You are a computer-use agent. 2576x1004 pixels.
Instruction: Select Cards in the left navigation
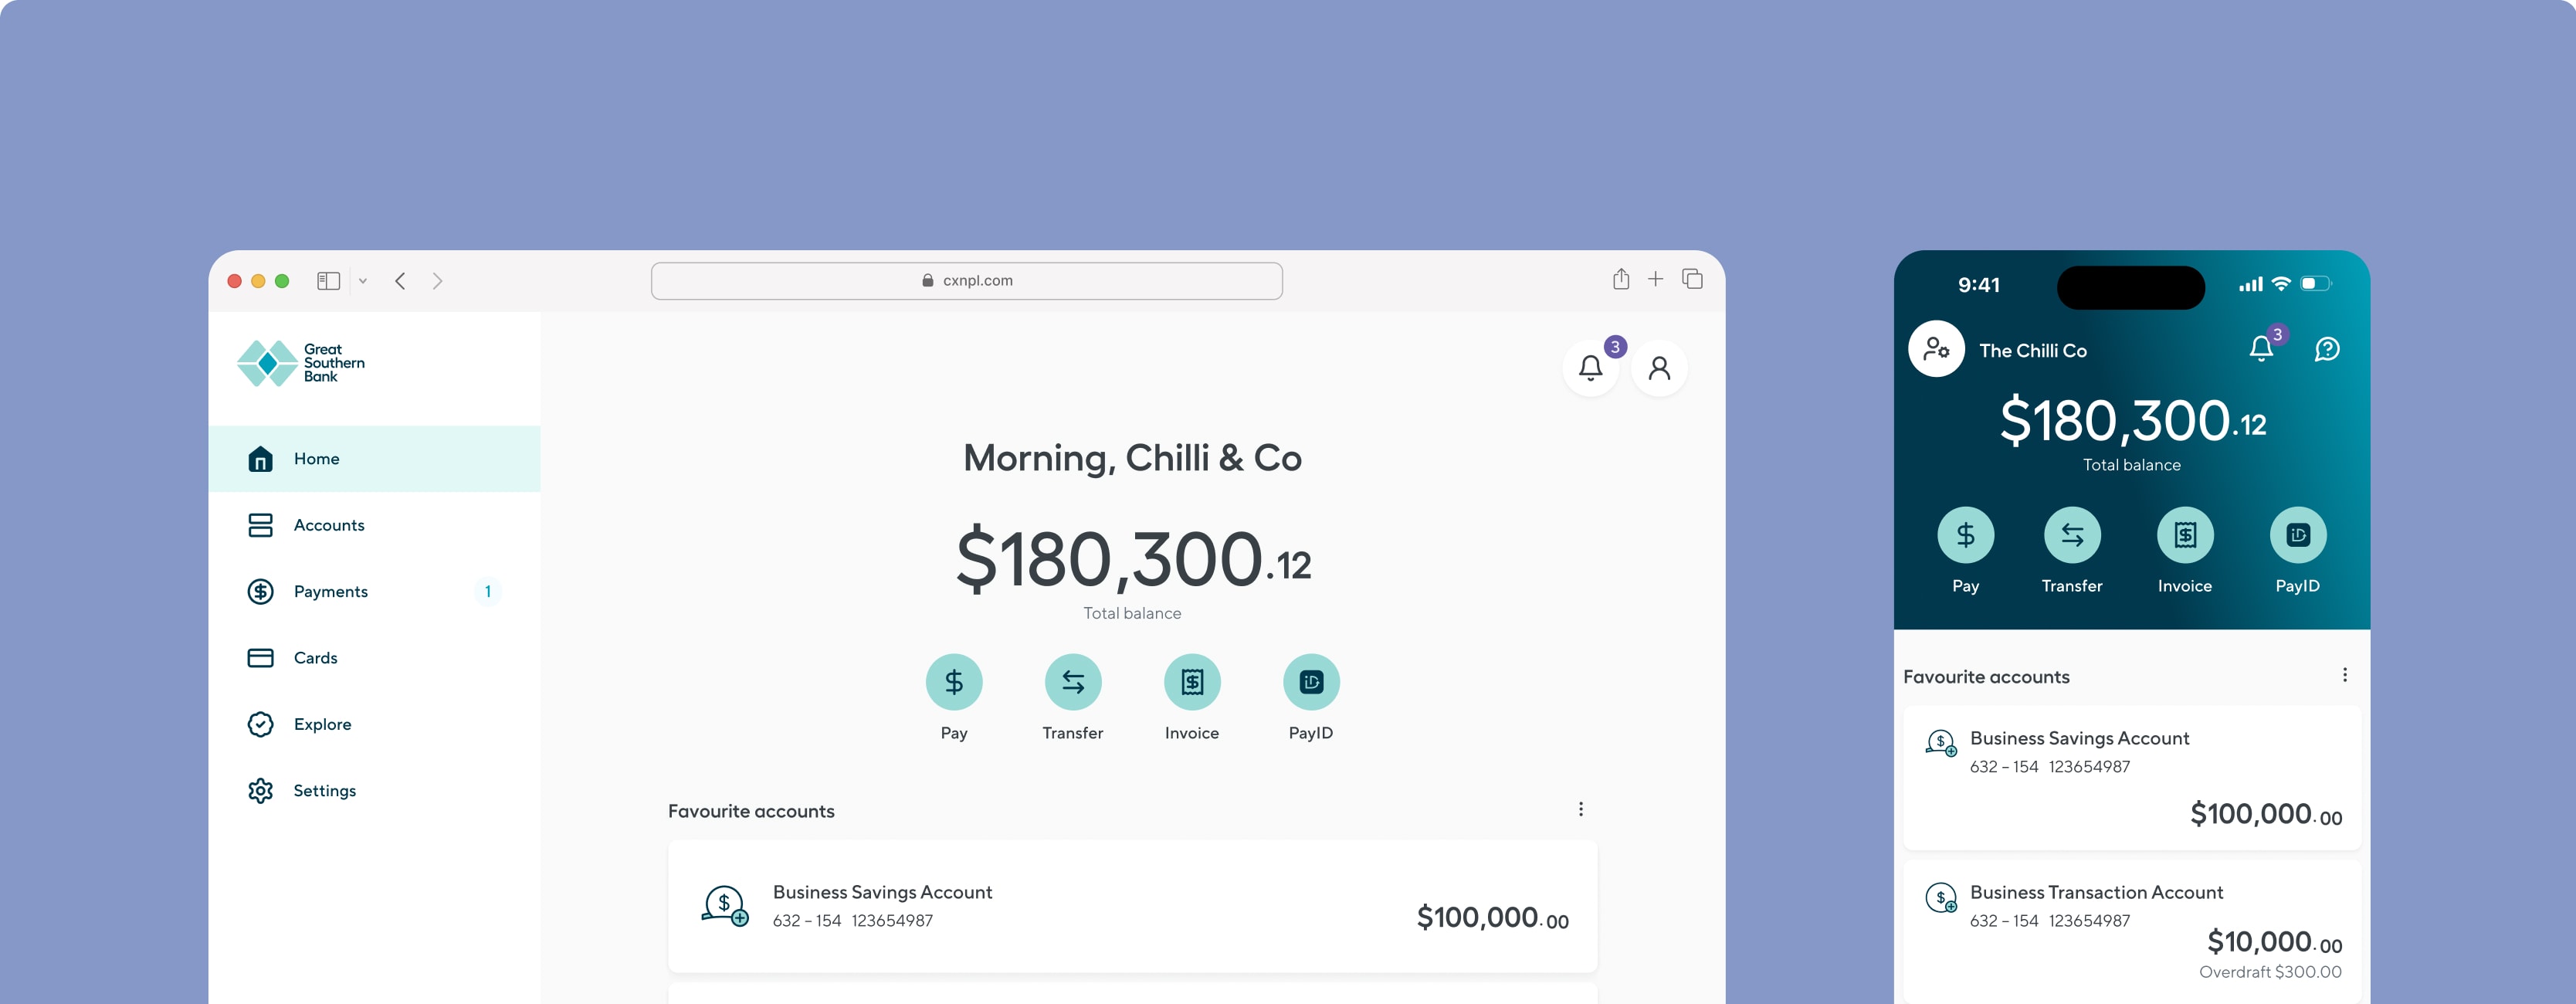tap(315, 658)
